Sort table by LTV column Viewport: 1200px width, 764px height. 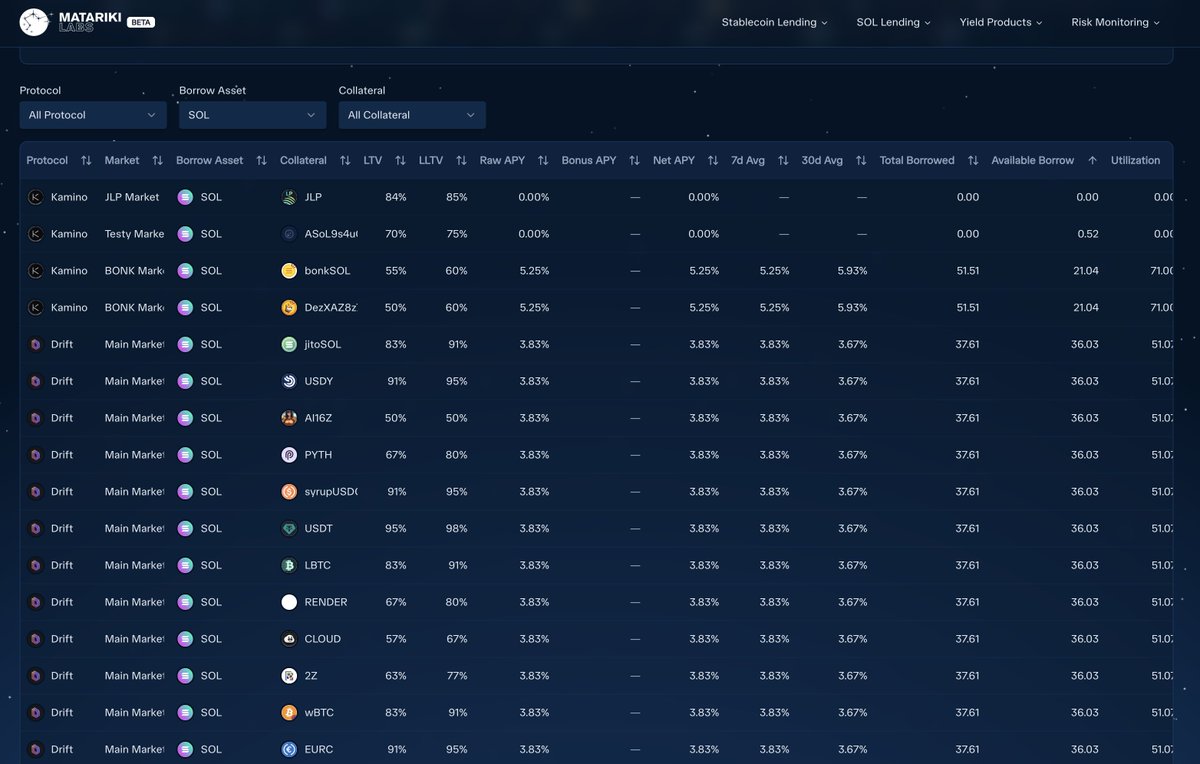[x=400, y=160]
